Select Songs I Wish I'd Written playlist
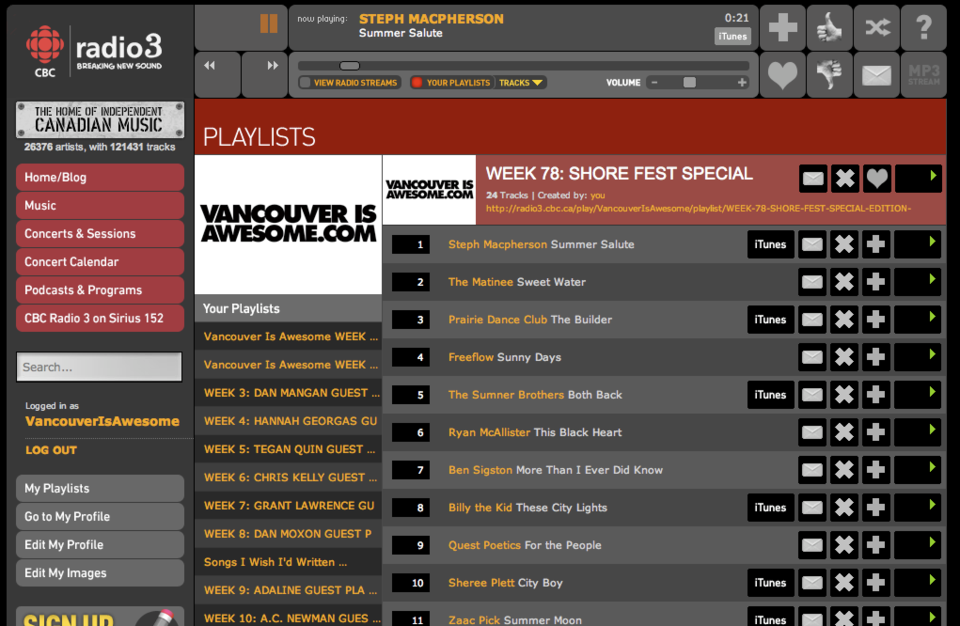The width and height of the screenshot is (960, 626). 288,562
